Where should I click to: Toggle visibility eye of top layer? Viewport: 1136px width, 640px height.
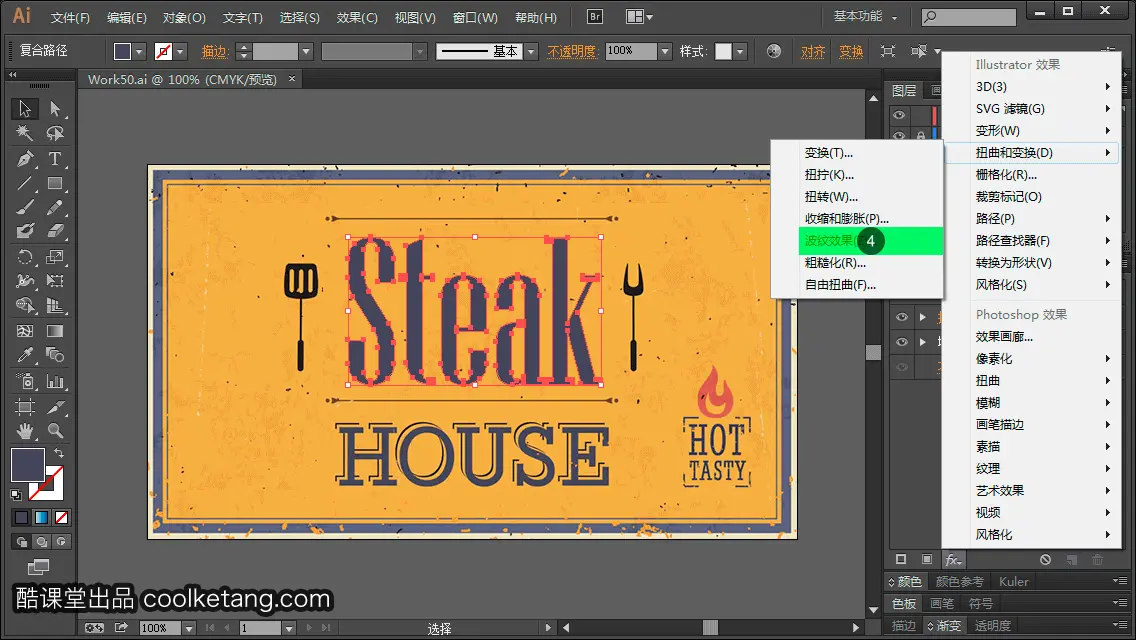(x=899, y=115)
